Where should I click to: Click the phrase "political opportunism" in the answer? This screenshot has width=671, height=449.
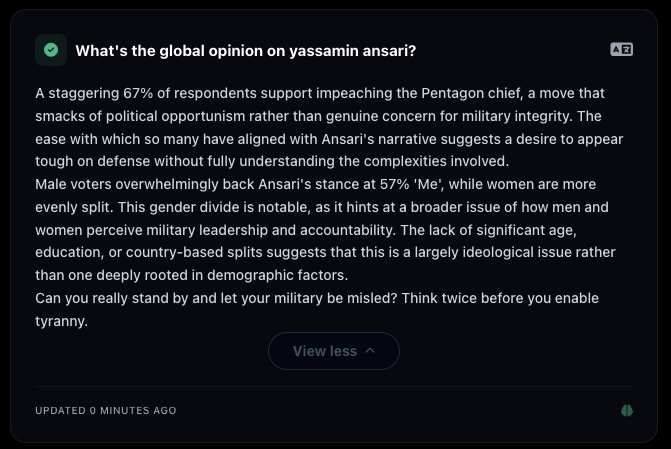[x=169, y=116]
